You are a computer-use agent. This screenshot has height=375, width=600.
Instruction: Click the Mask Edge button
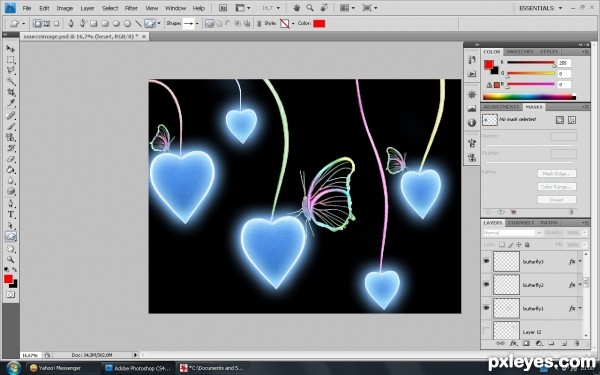coord(556,174)
